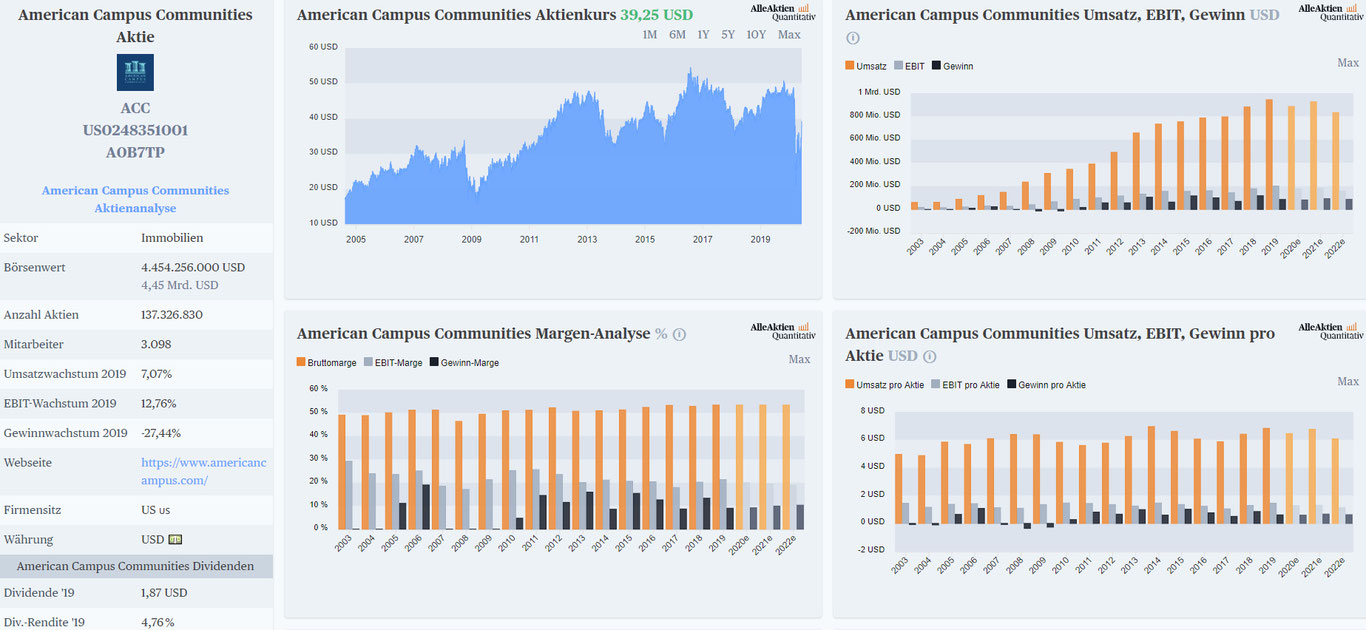Choose the 10Y range for Aktienkurs
The width and height of the screenshot is (1366, 630).
click(756, 35)
